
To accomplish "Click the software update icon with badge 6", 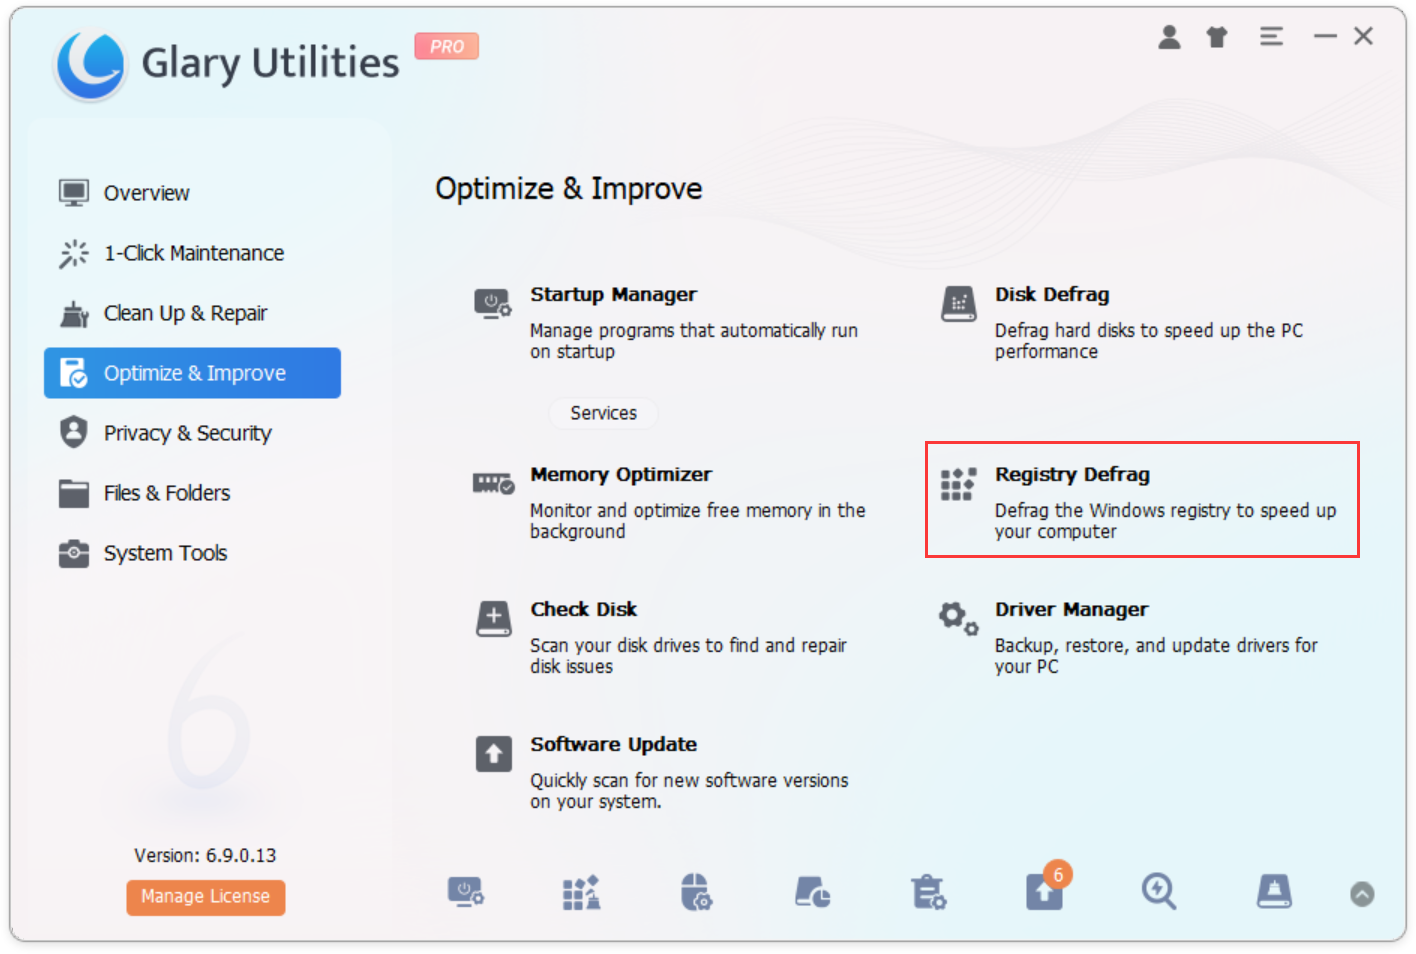I will 1044,890.
